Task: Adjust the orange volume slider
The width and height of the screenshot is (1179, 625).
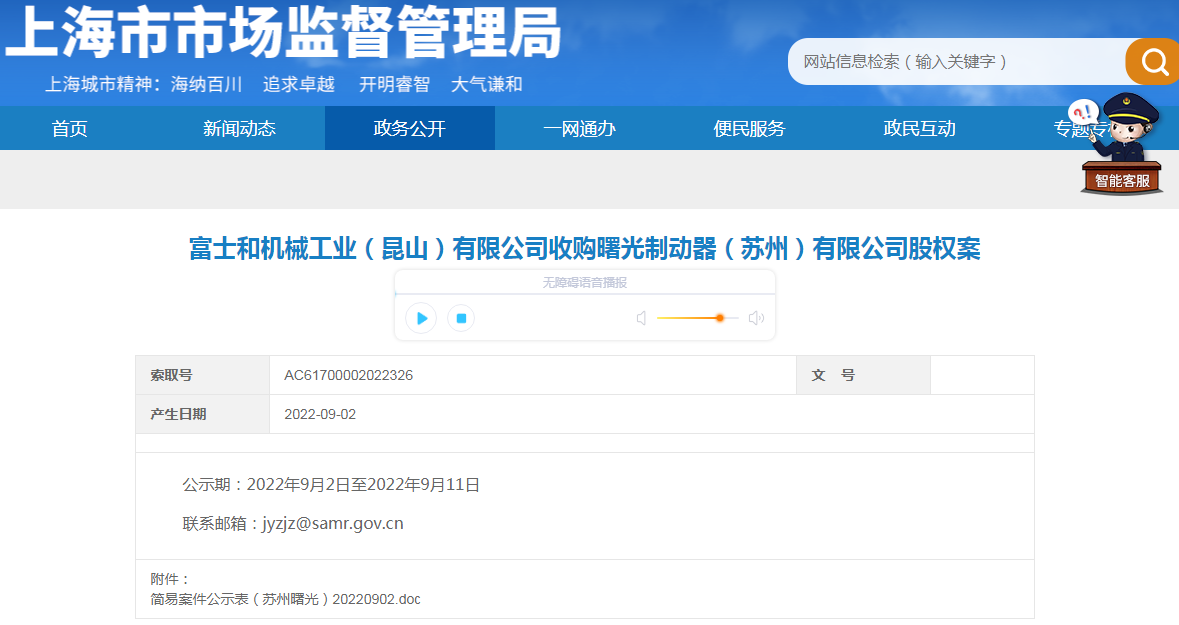Action: tap(697, 318)
